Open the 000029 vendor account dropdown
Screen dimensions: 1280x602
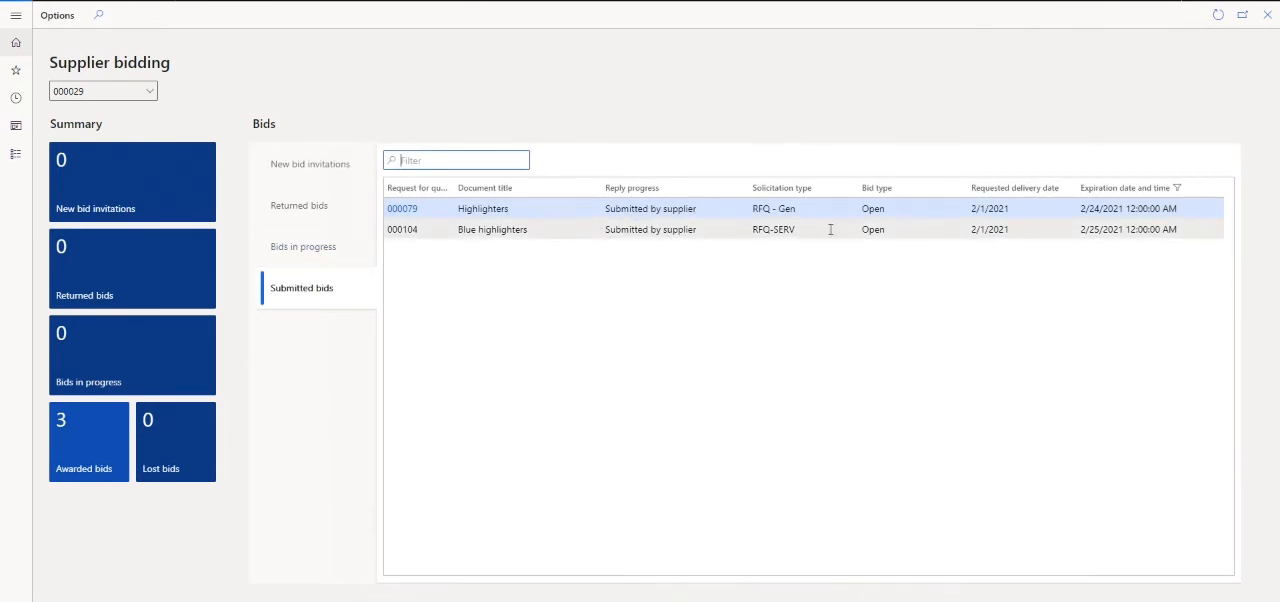click(103, 91)
